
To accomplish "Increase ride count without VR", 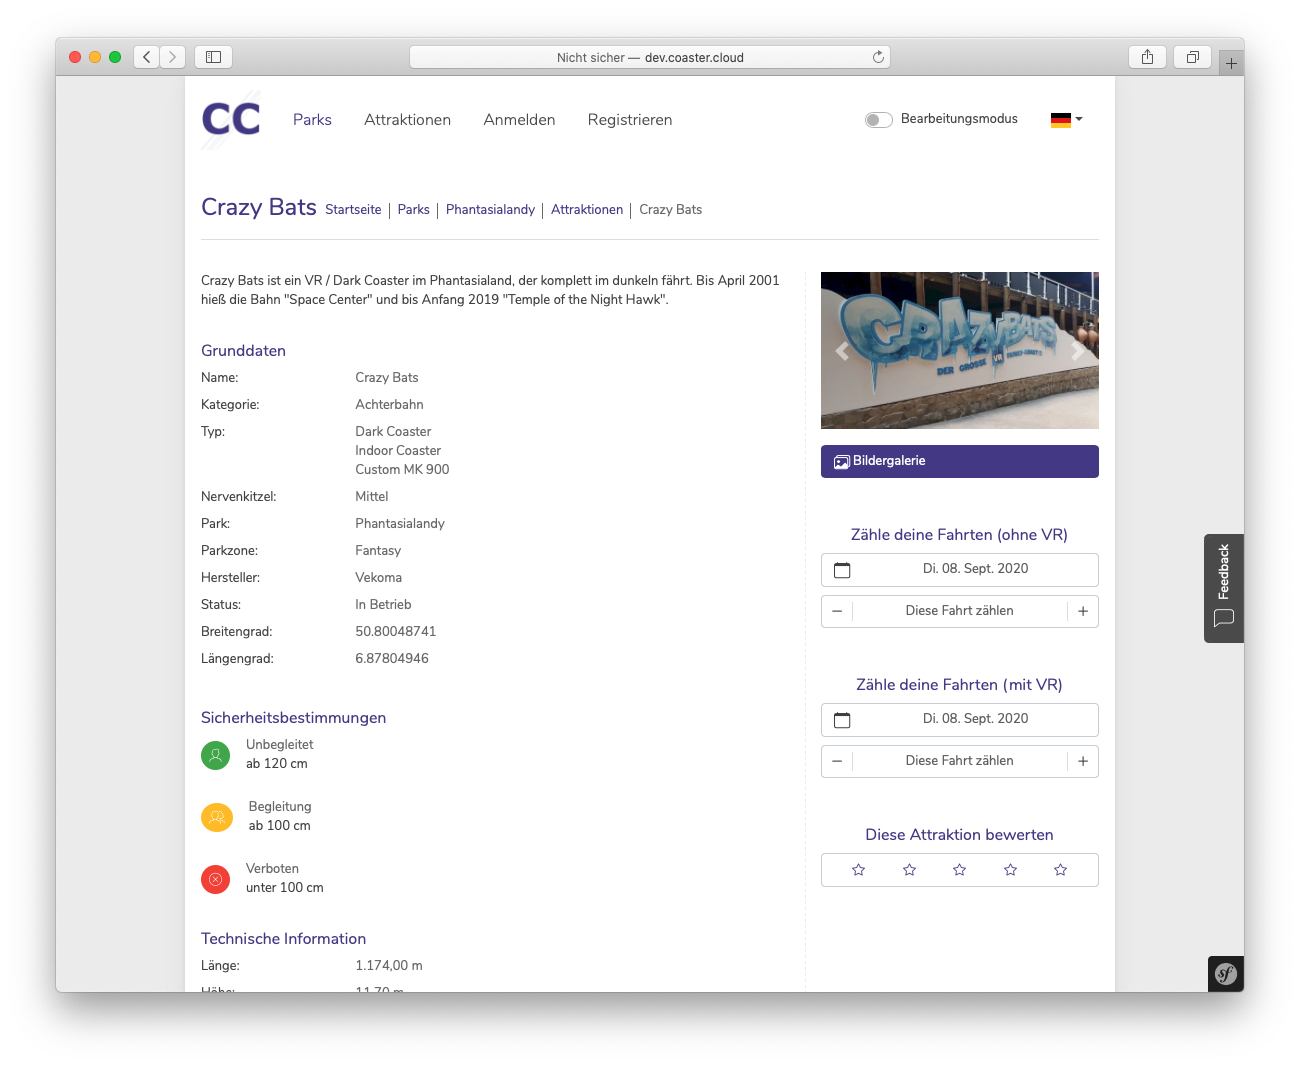I will click(x=1083, y=611).
